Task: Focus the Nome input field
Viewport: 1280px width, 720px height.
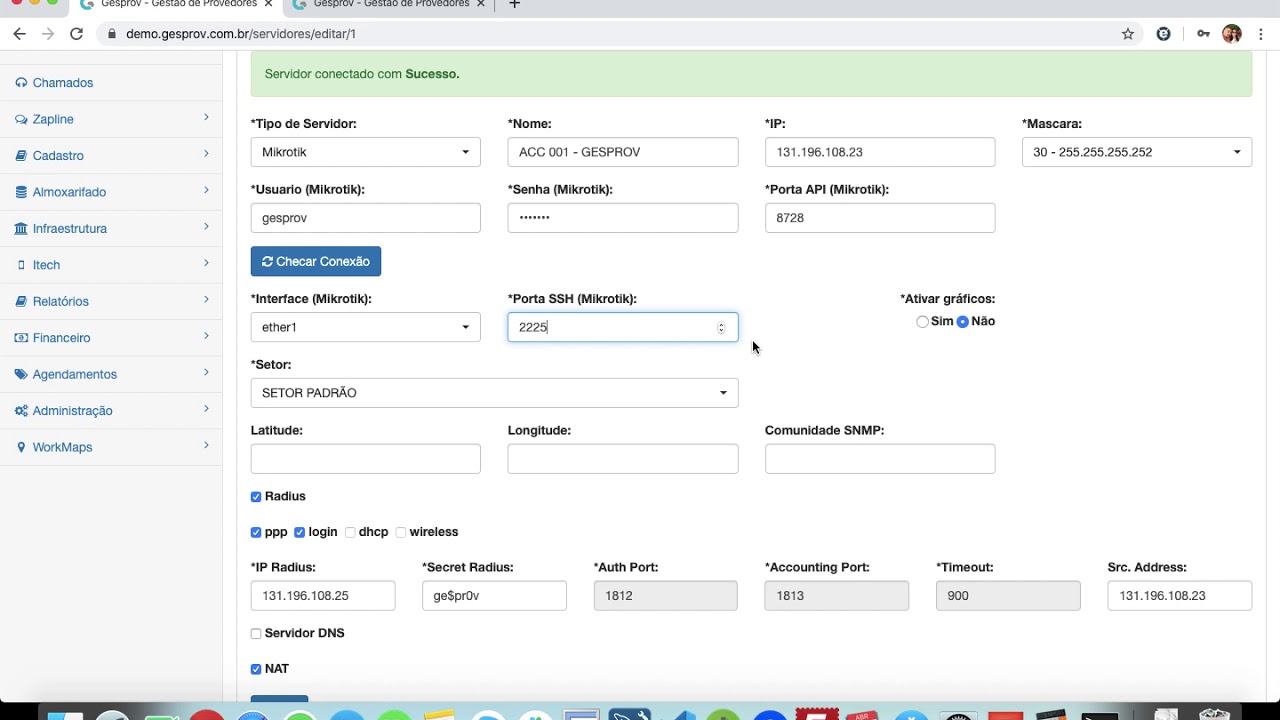Action: pos(623,152)
